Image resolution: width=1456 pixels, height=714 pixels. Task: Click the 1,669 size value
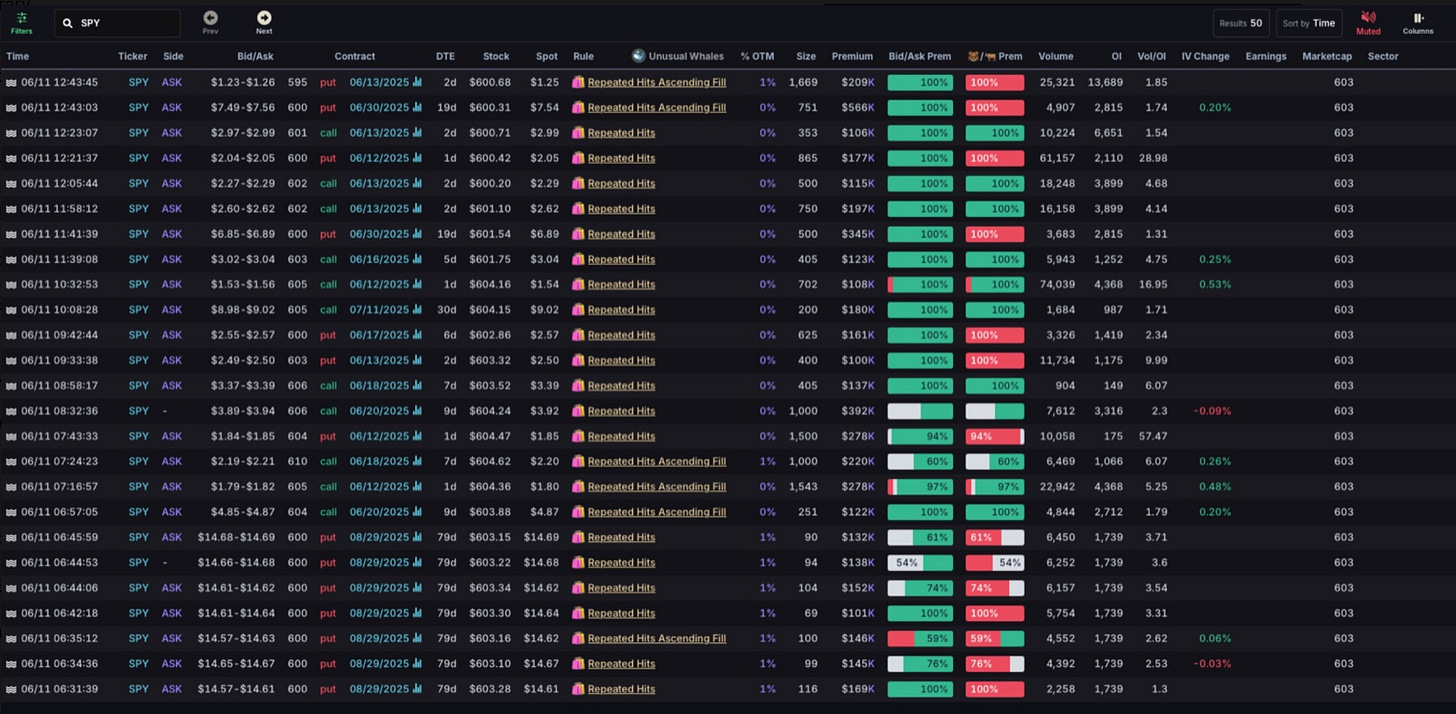pyautogui.click(x=803, y=82)
